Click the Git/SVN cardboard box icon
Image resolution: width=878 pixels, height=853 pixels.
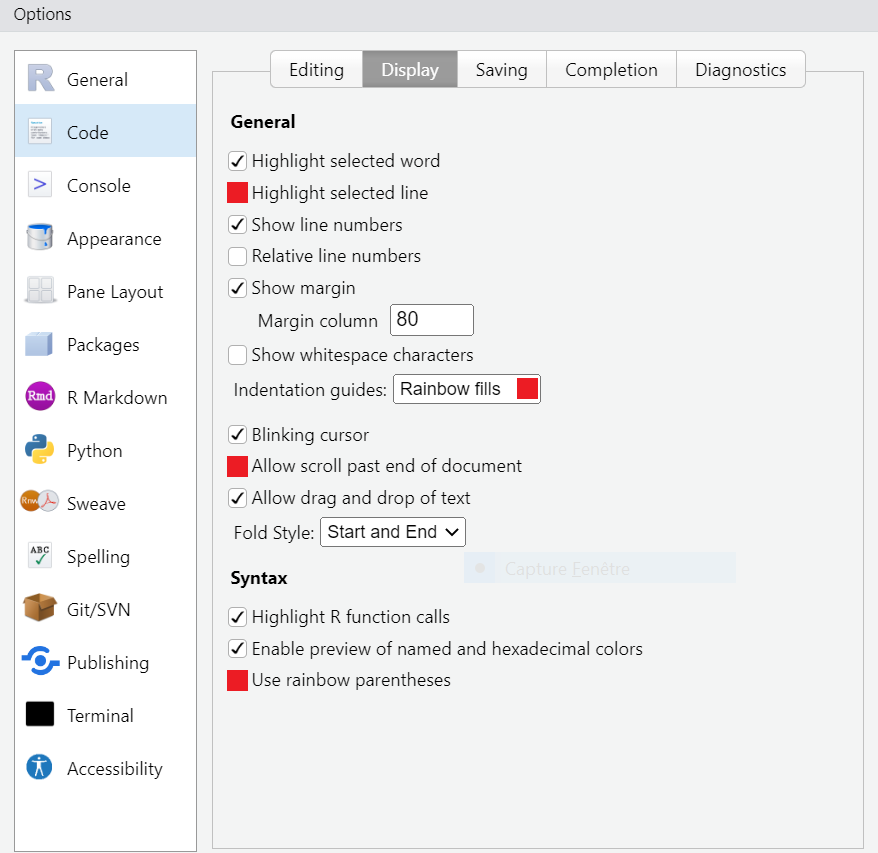[40, 609]
